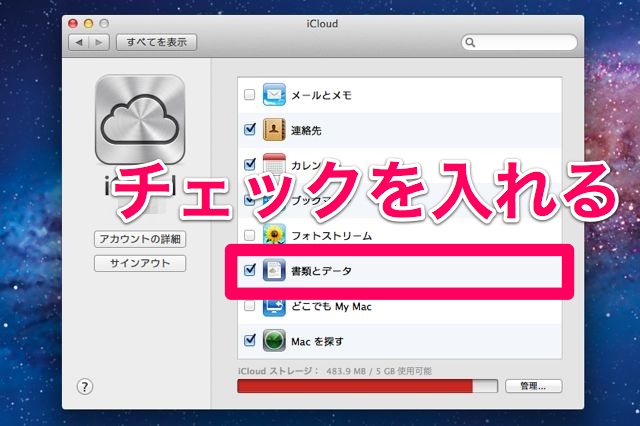The image size is (640, 426).
Task: Select the 連絡先 label text
Action: pos(306,130)
